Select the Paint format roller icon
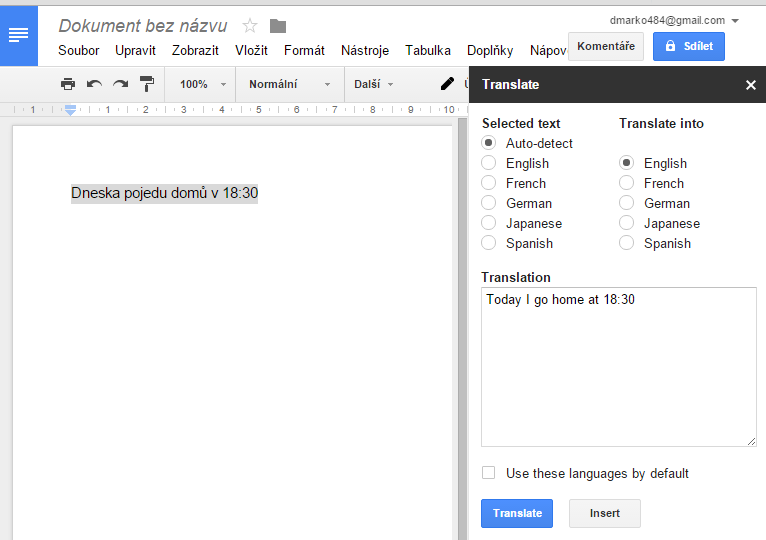The image size is (766, 540). click(147, 84)
